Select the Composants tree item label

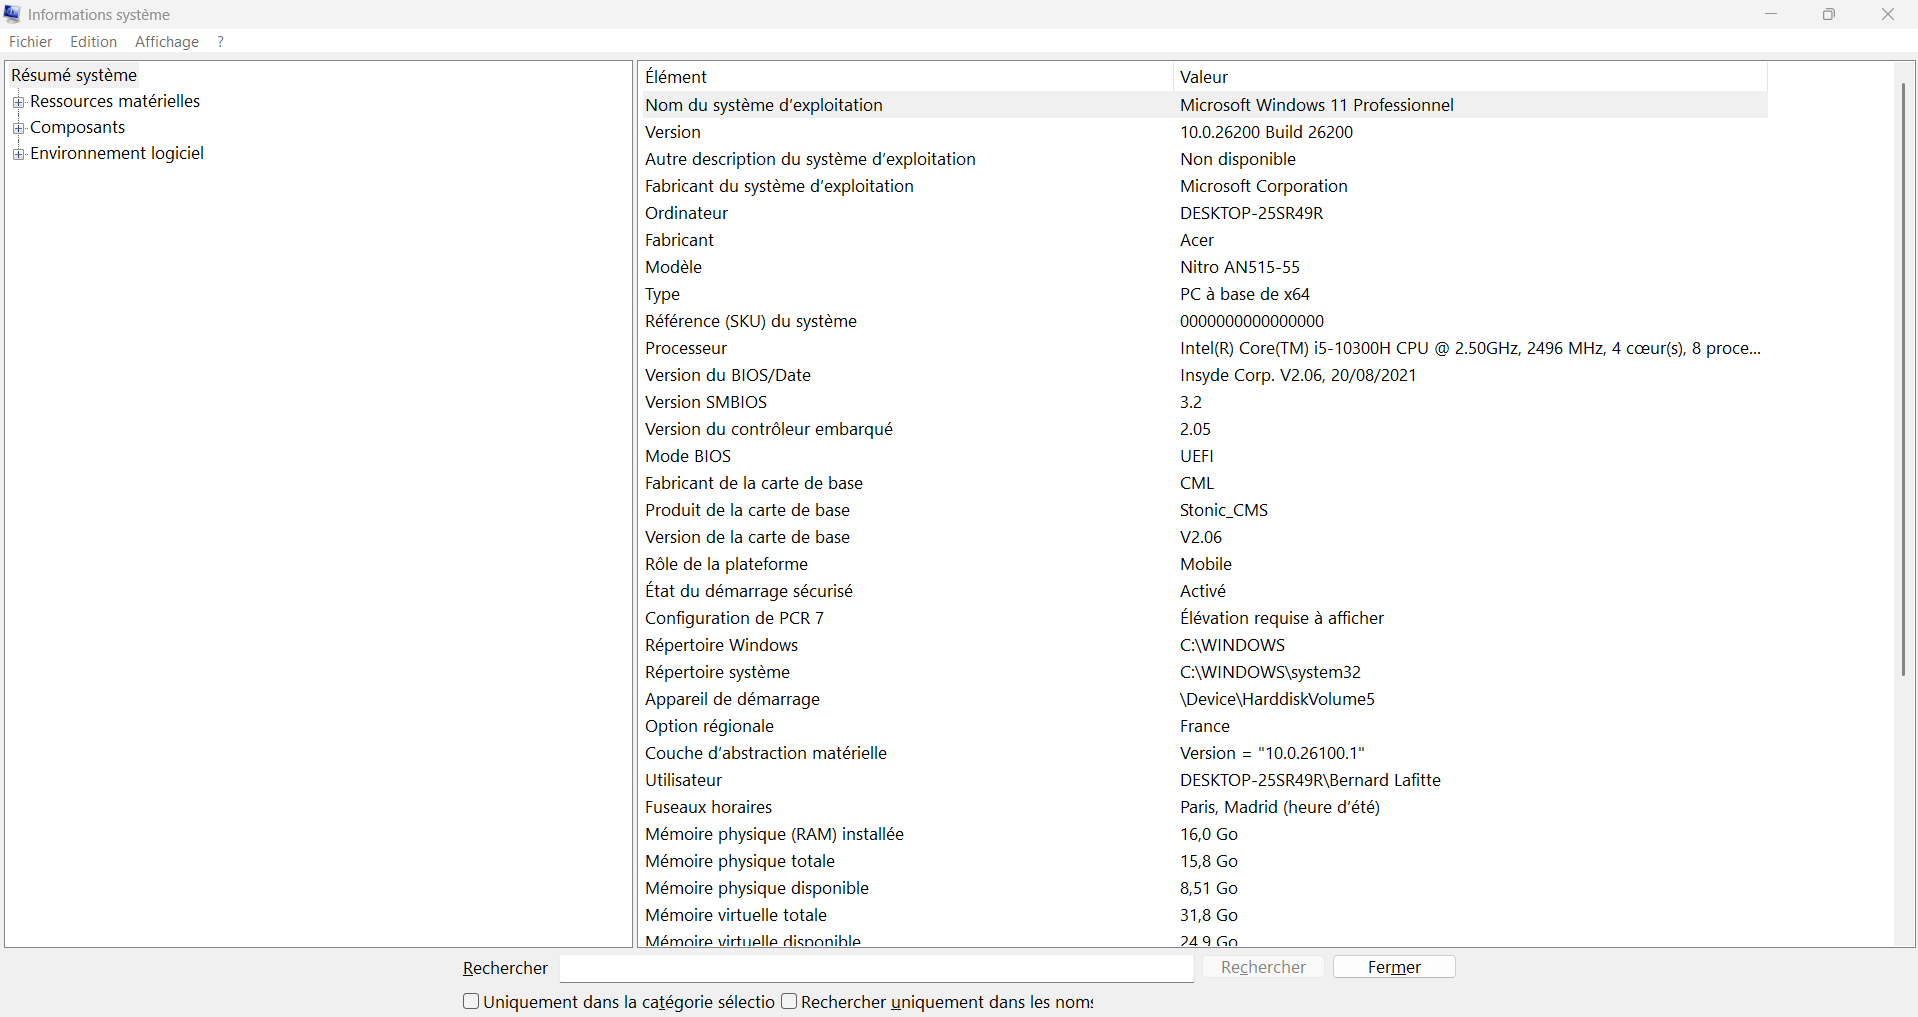[x=77, y=127]
